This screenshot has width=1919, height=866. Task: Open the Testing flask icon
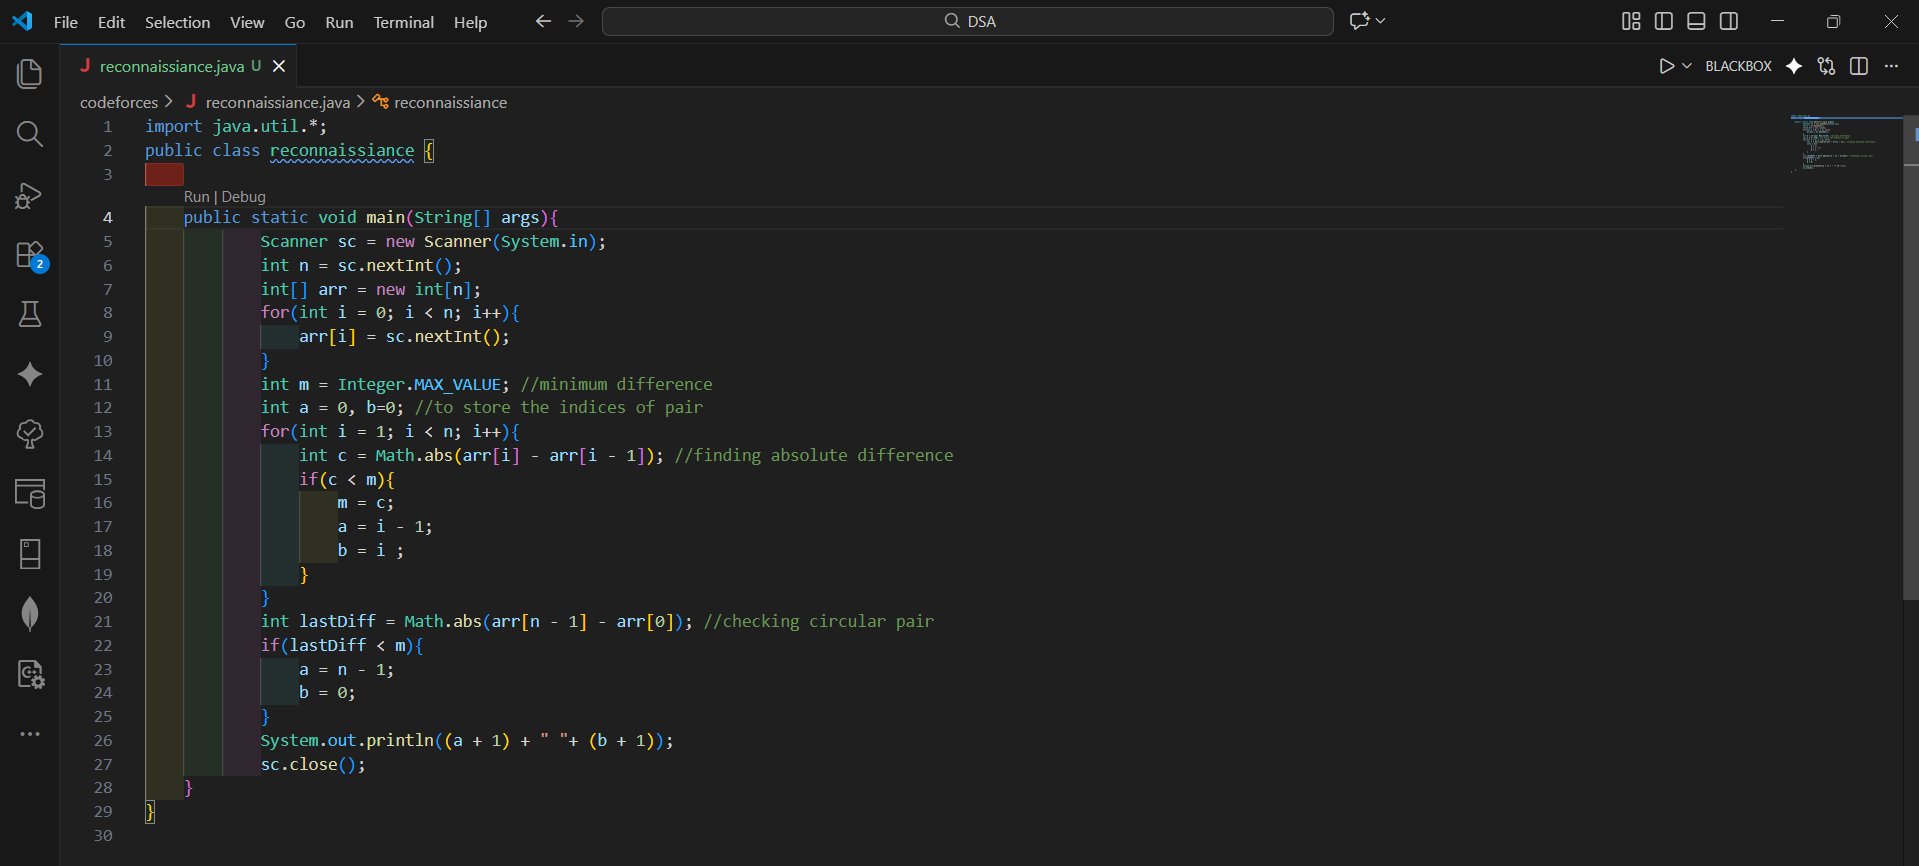point(30,315)
